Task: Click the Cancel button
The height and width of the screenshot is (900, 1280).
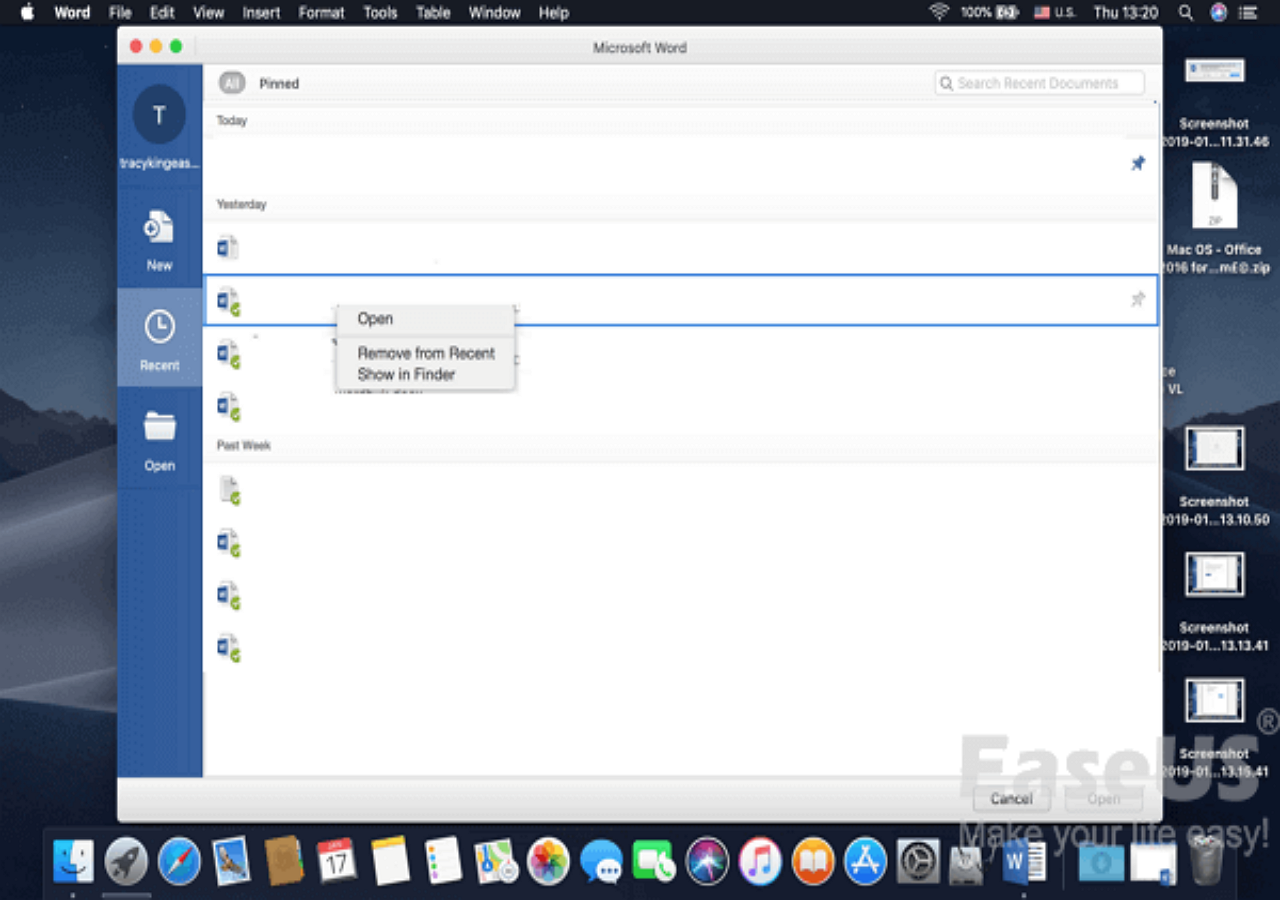Action: coord(1011,799)
